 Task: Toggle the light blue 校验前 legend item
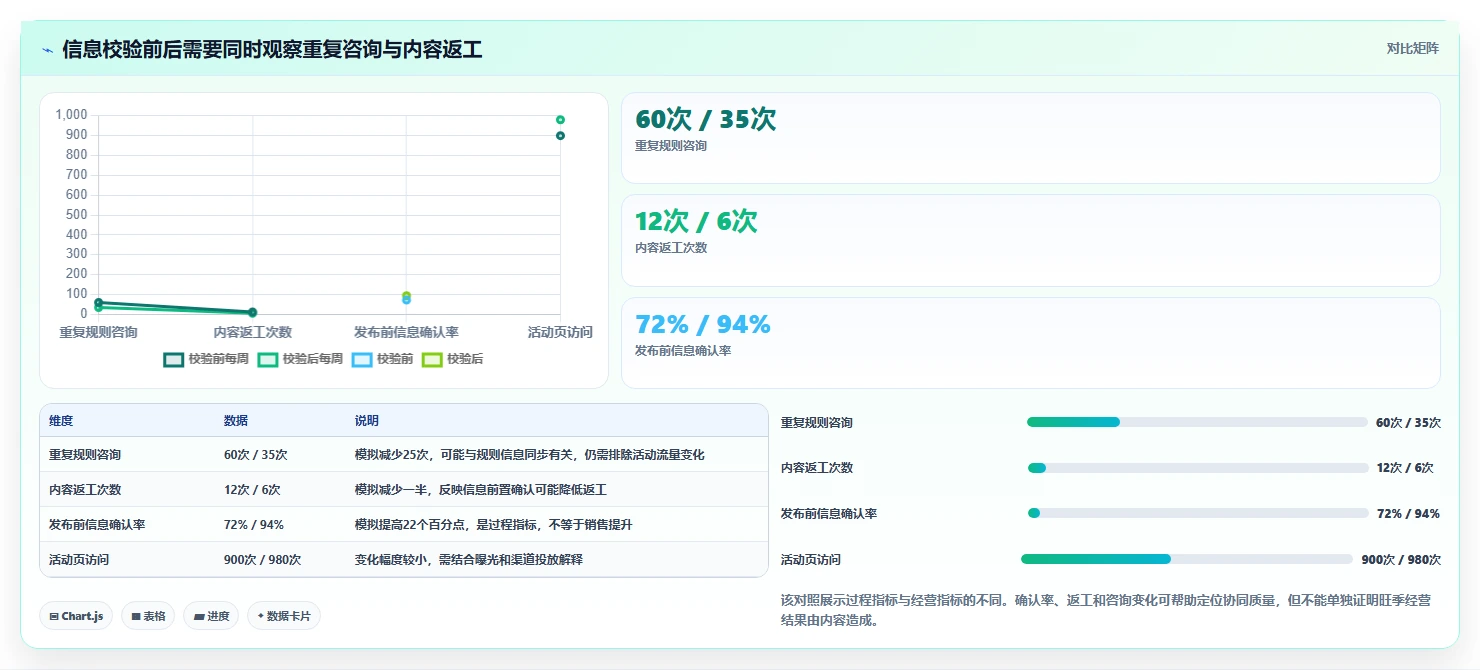[382, 359]
